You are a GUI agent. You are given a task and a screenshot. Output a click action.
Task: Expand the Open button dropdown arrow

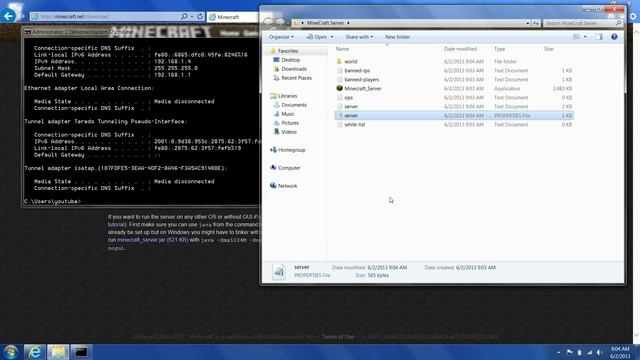coord(331,37)
